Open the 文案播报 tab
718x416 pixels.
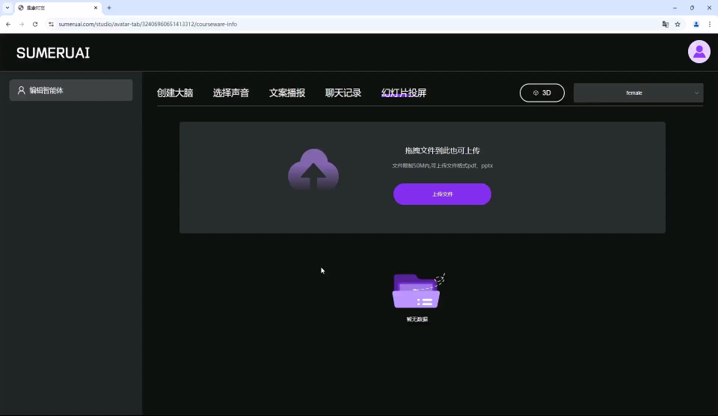(x=287, y=93)
